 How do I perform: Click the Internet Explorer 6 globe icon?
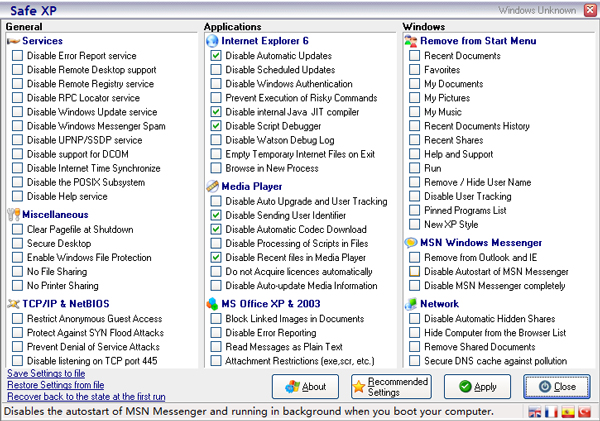click(212, 41)
